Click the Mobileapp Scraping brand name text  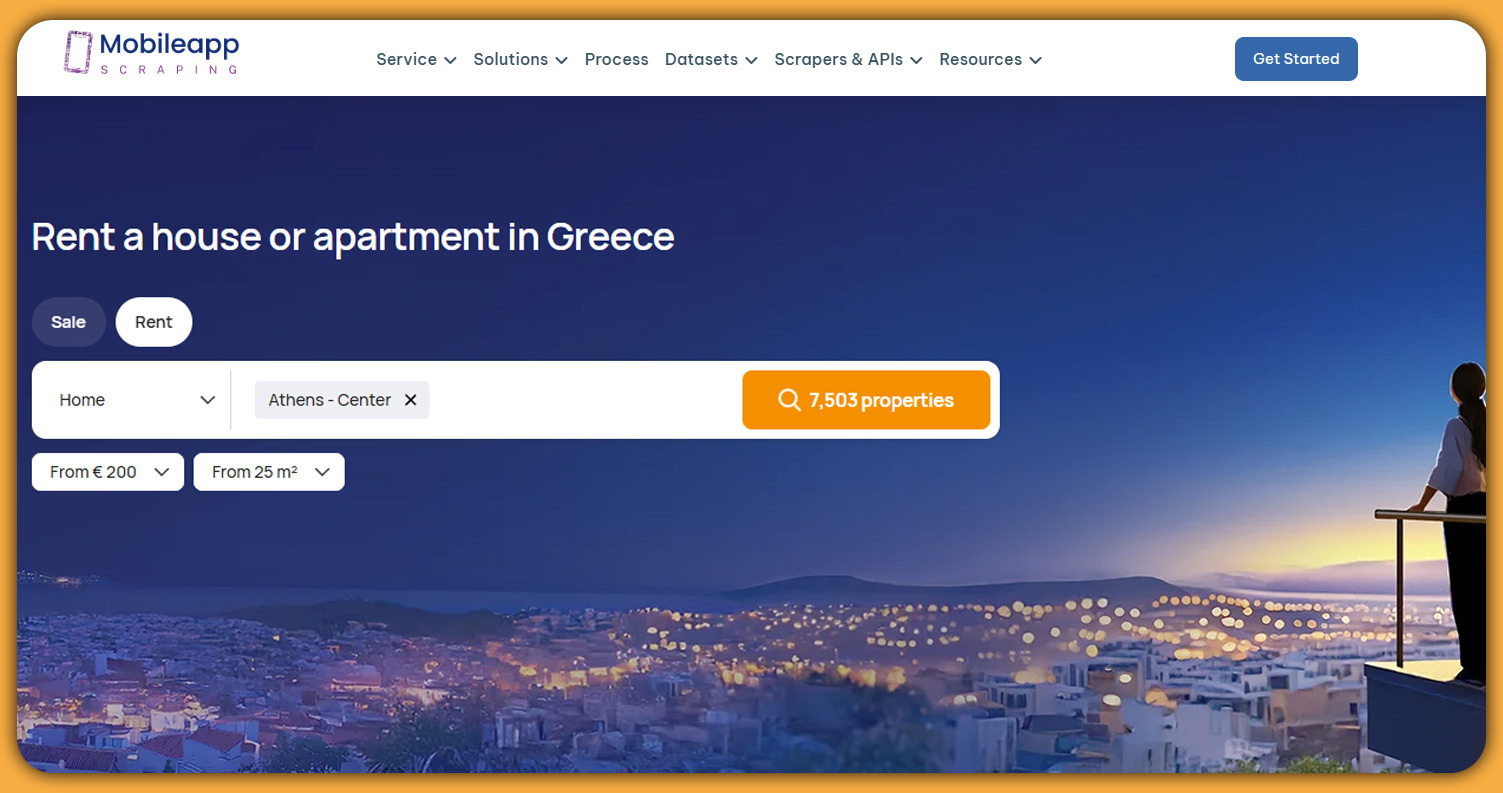(x=169, y=52)
